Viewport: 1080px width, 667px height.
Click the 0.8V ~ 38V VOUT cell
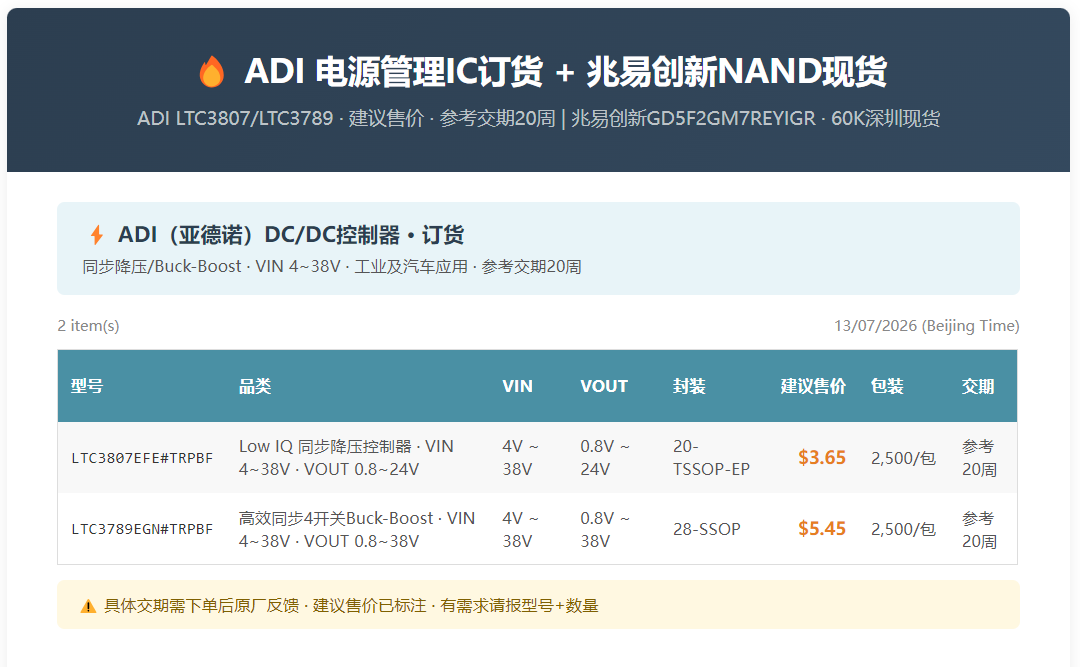pos(605,529)
